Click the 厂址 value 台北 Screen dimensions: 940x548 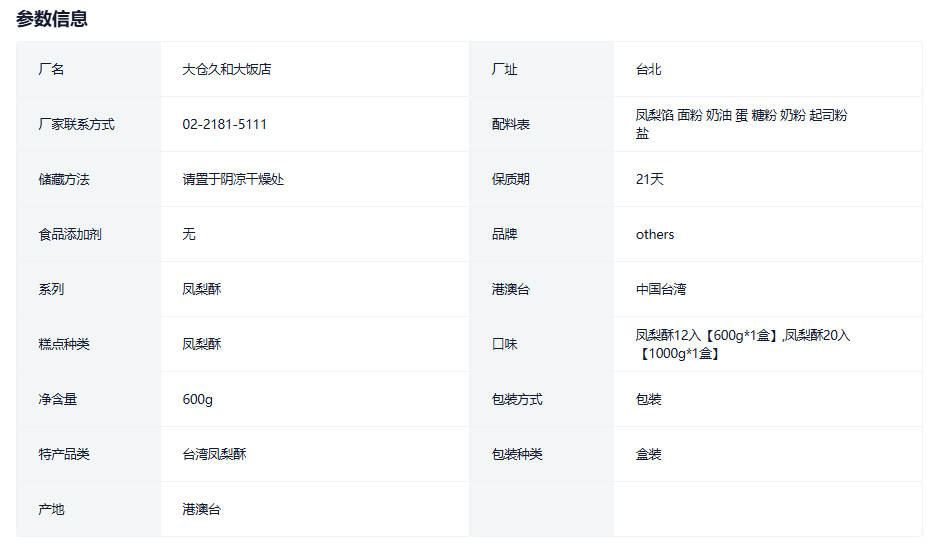(x=648, y=70)
